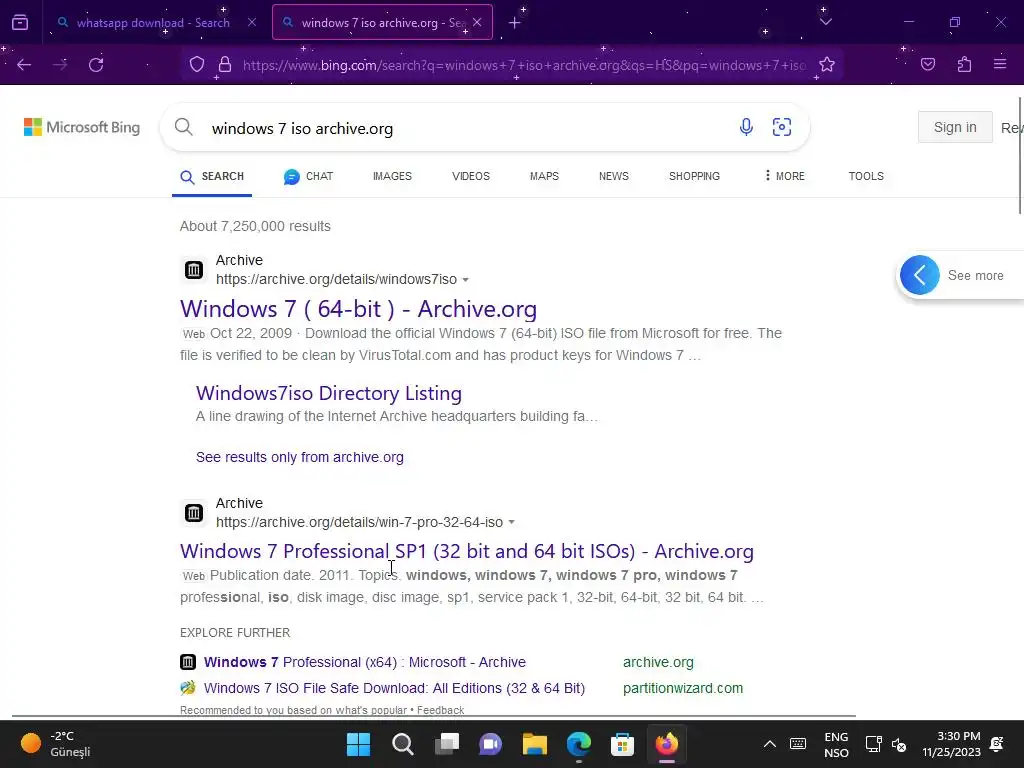The width and height of the screenshot is (1024, 768).
Task: Open the TOOLS filter menu
Action: tap(866, 176)
